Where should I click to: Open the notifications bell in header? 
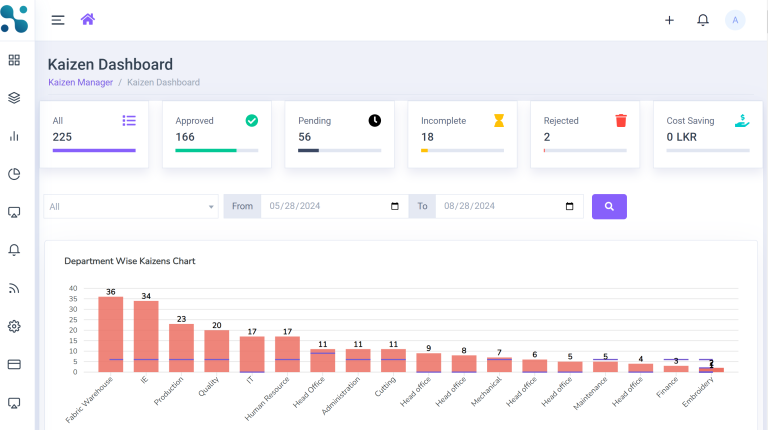coord(703,20)
